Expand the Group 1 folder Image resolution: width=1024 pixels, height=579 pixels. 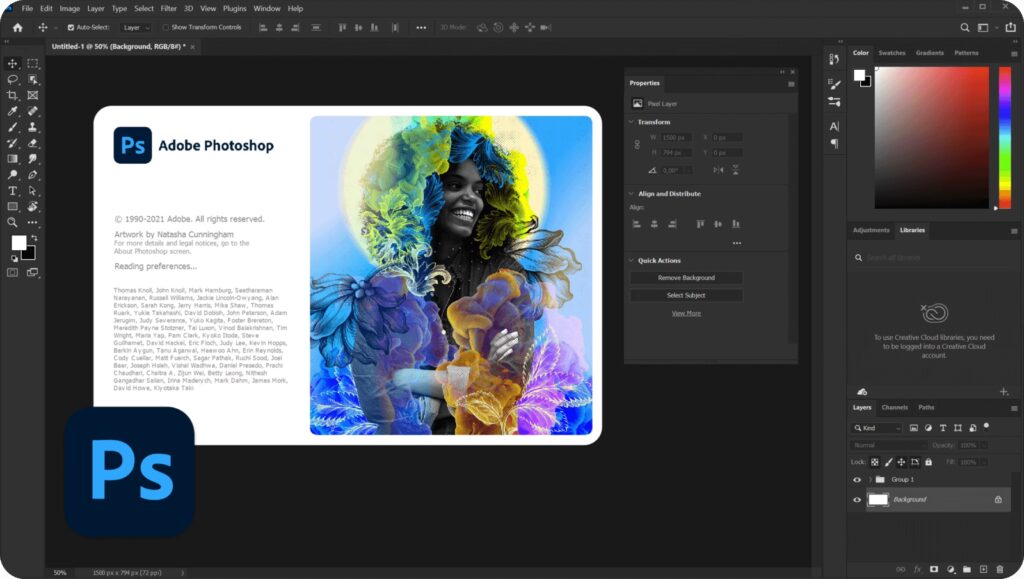click(870, 480)
